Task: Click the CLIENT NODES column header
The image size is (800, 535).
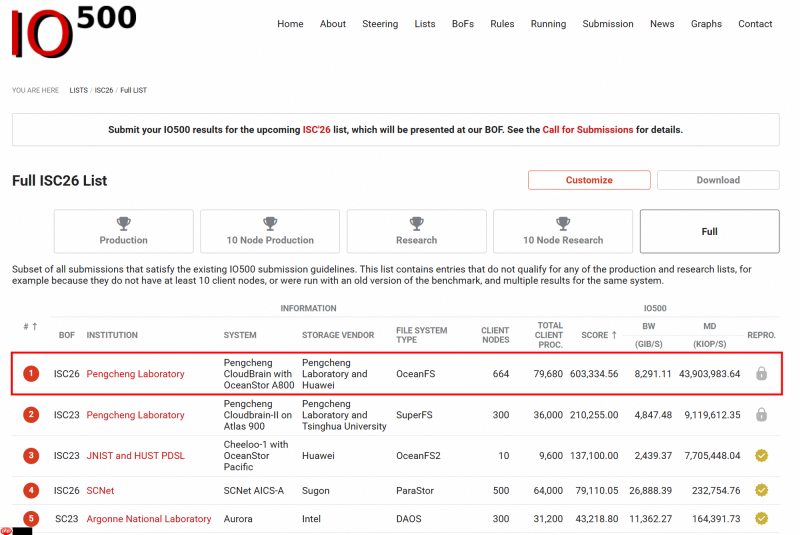Action: pyautogui.click(x=495, y=335)
